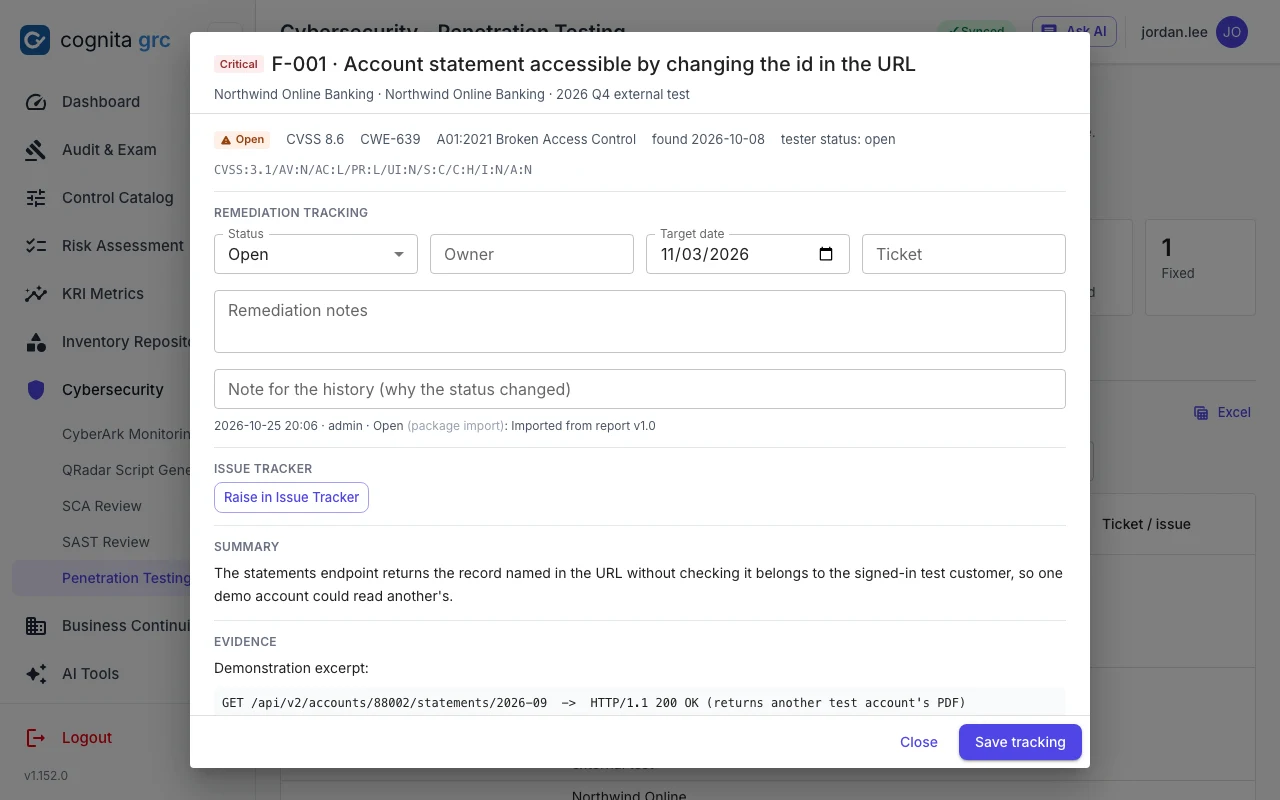This screenshot has width=1280, height=800.
Task: Click Raise in Issue Tracker button
Action: [291, 497]
